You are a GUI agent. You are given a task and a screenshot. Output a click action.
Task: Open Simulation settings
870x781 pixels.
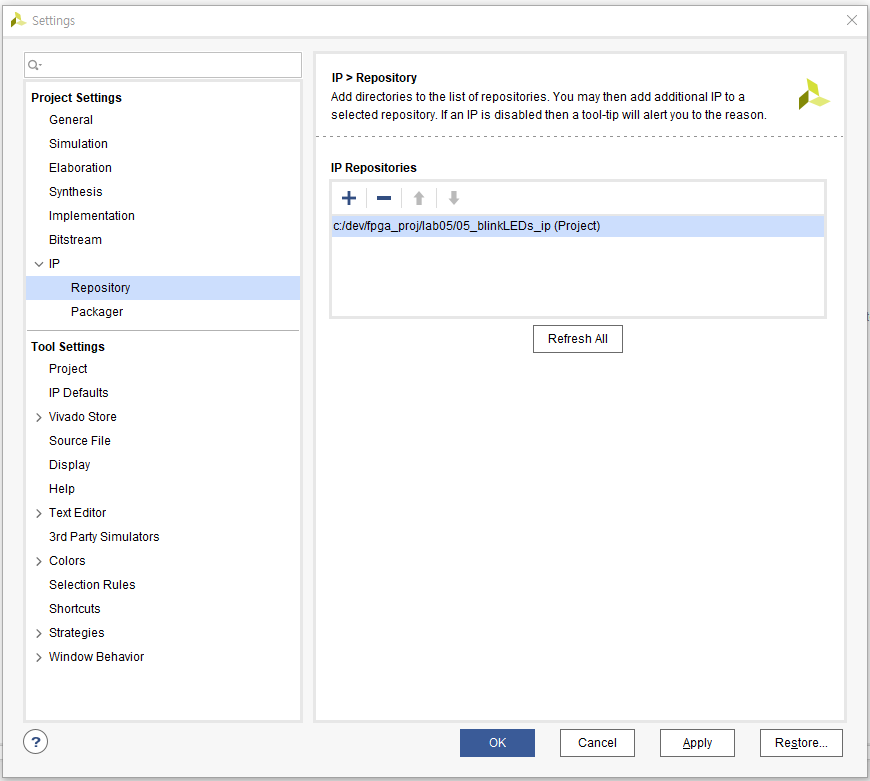tap(78, 144)
